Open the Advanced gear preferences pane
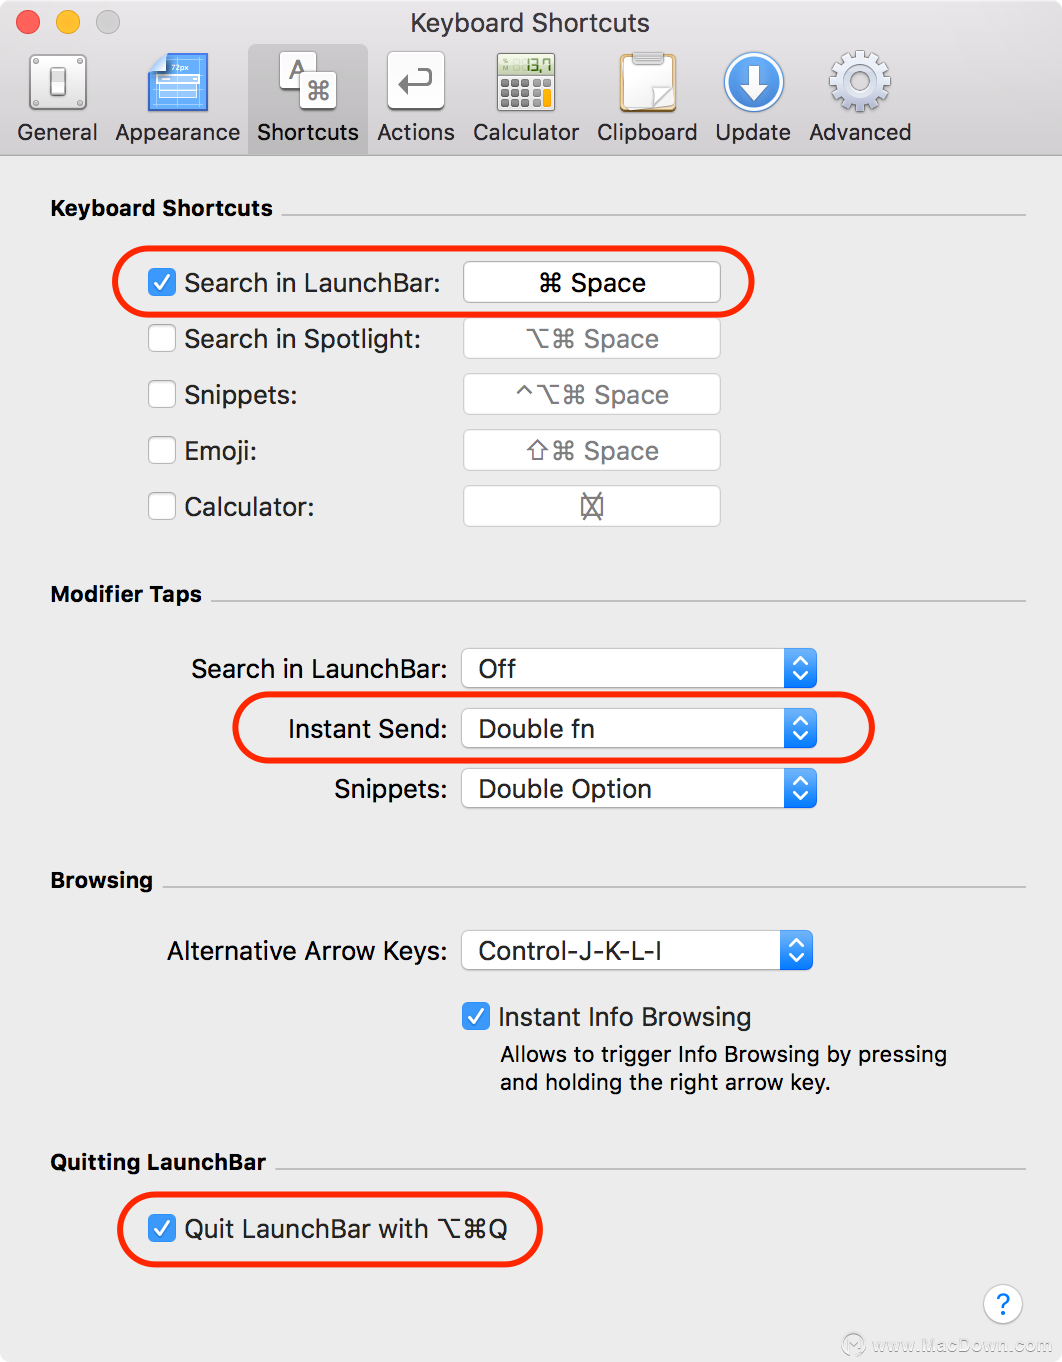This screenshot has height=1362, width=1062. coord(860,99)
